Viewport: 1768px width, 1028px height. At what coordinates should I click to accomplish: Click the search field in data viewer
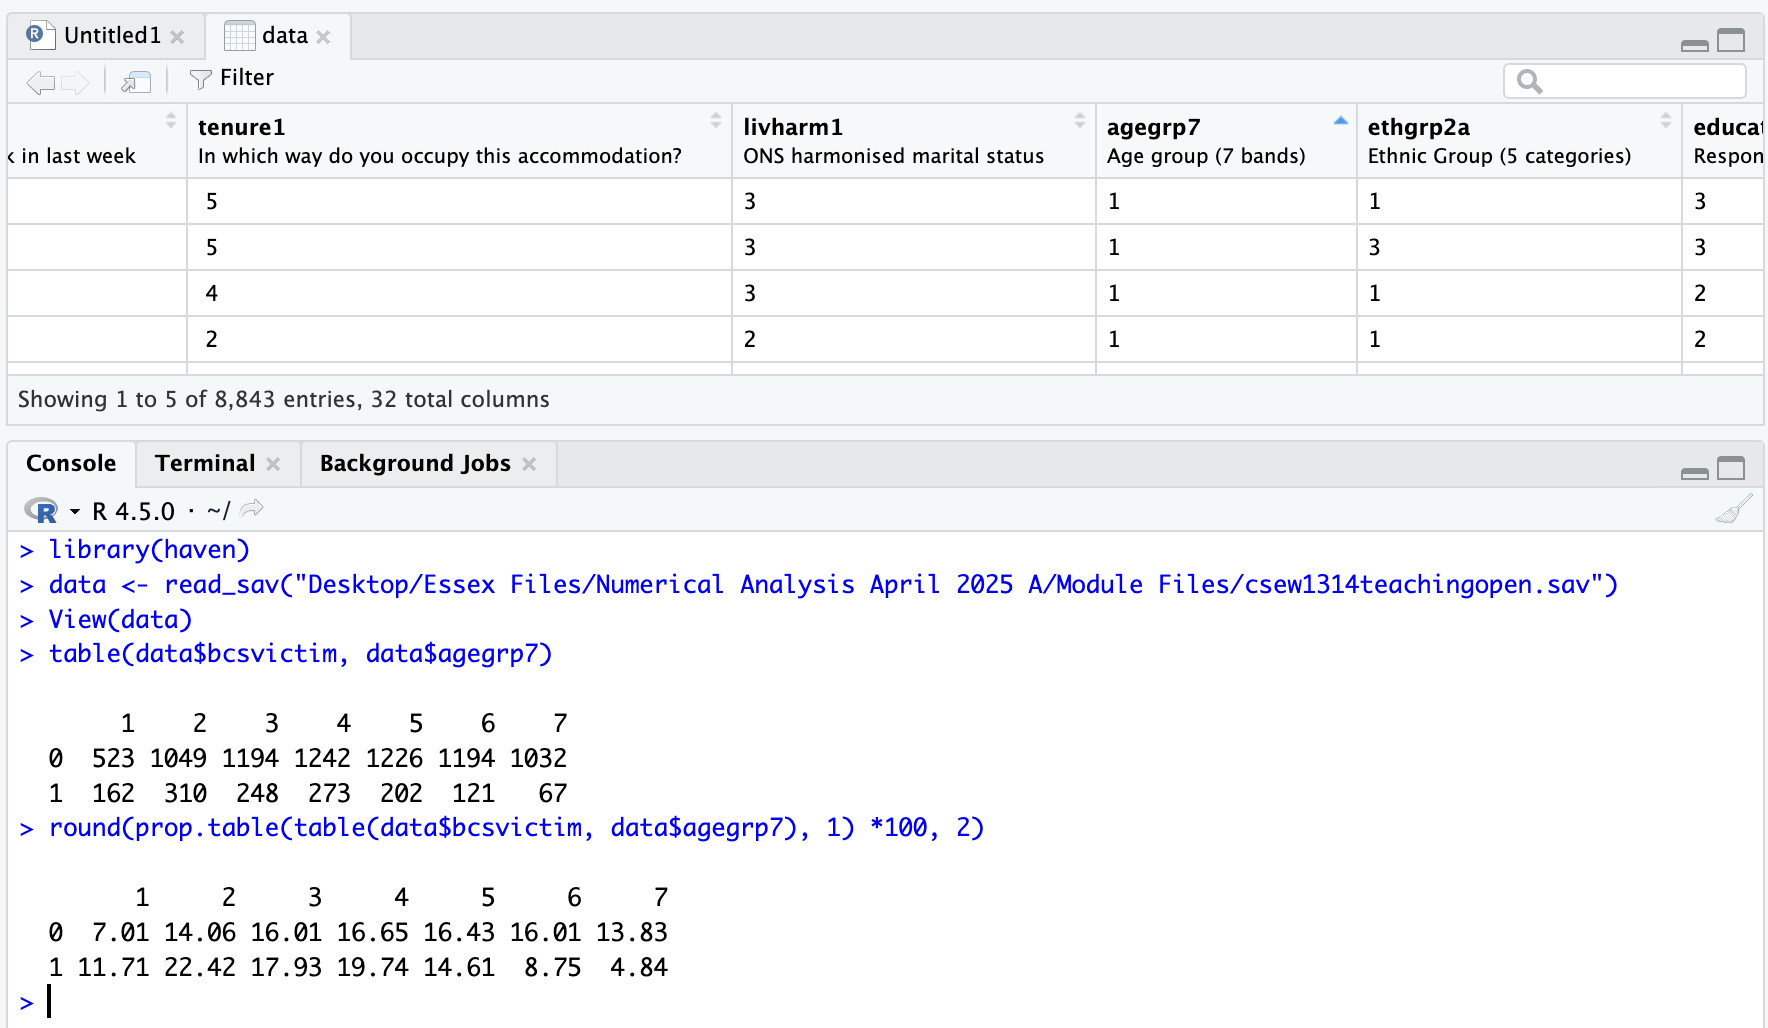pos(1638,81)
